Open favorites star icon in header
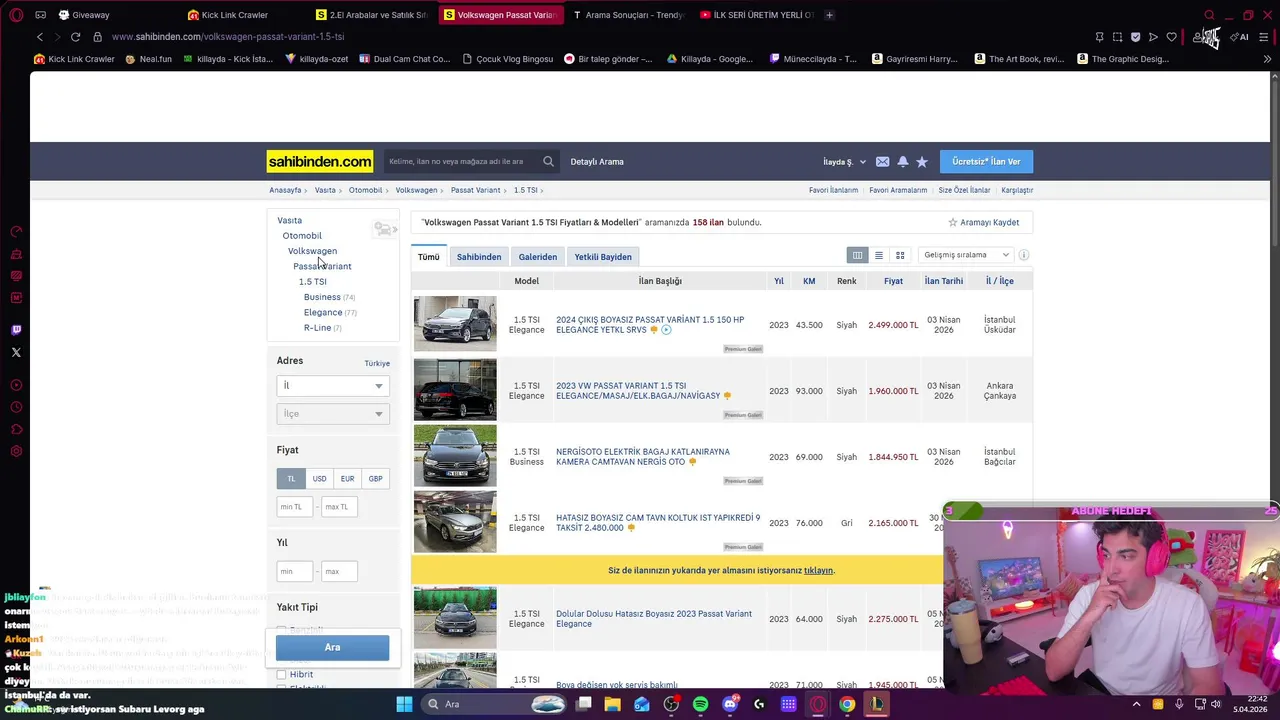1280x720 pixels. pos(922,162)
